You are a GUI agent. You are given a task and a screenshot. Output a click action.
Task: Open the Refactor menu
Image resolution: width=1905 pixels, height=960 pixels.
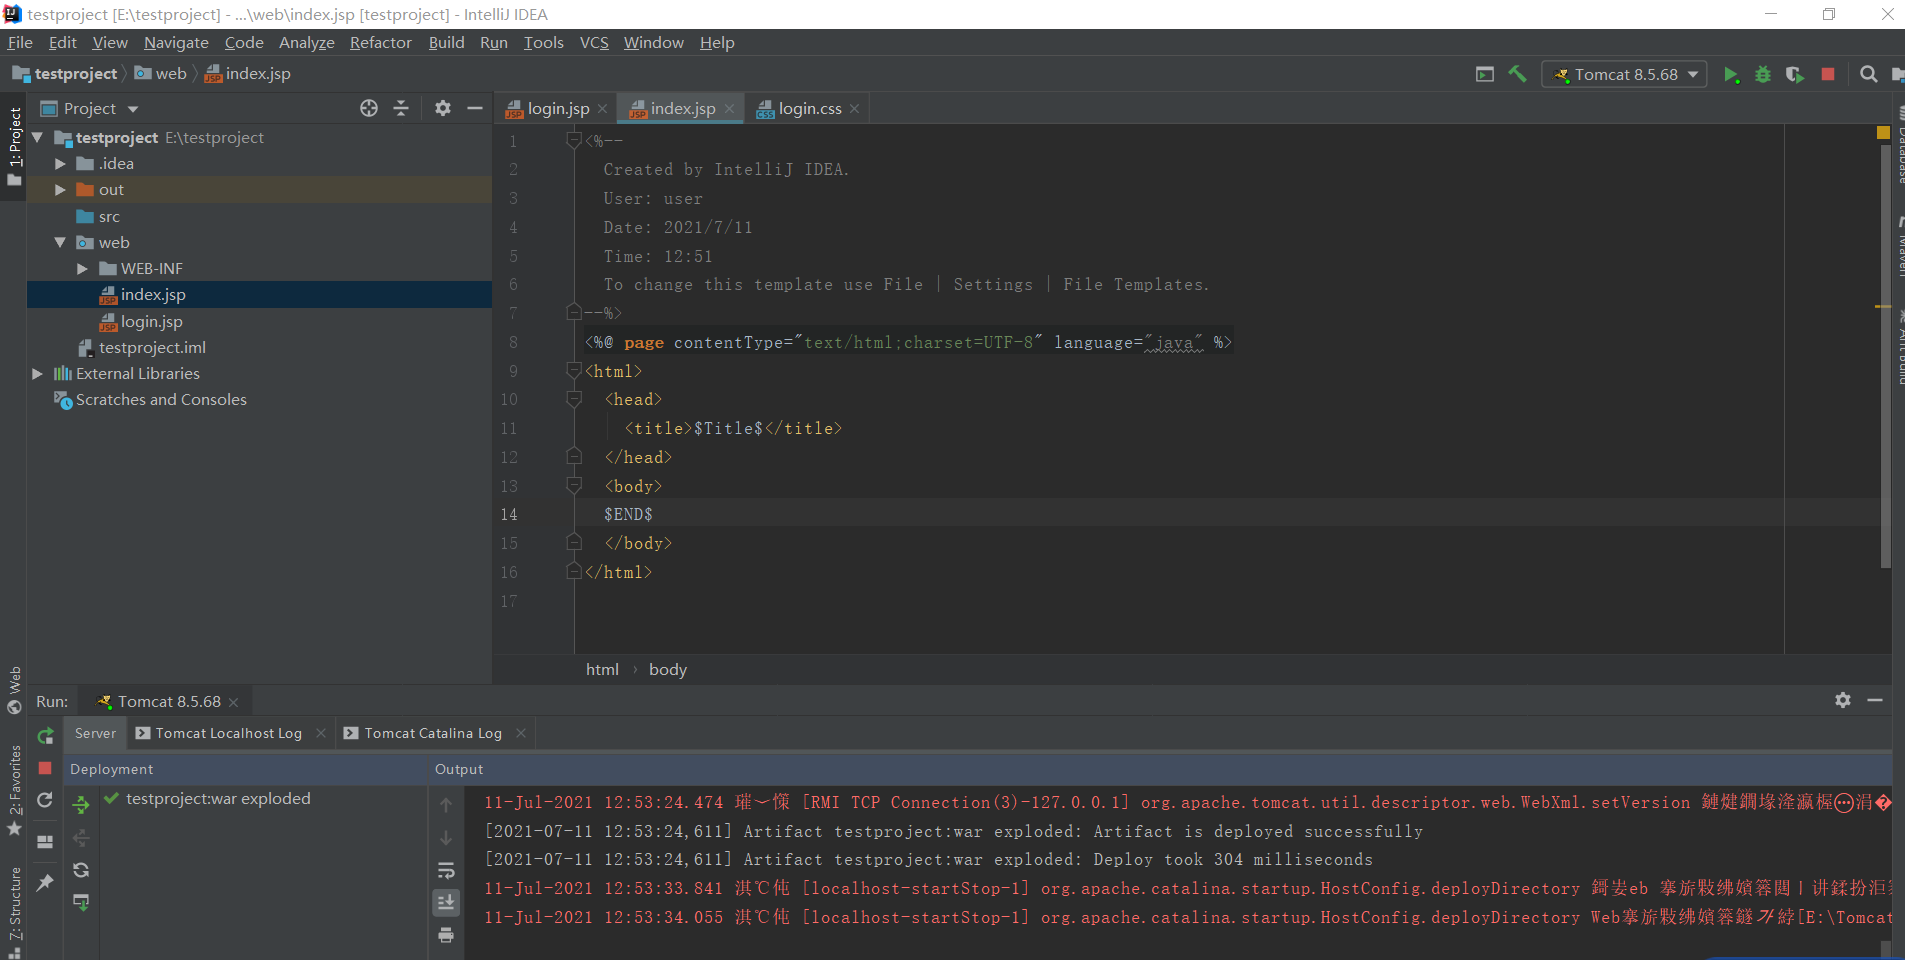(380, 42)
